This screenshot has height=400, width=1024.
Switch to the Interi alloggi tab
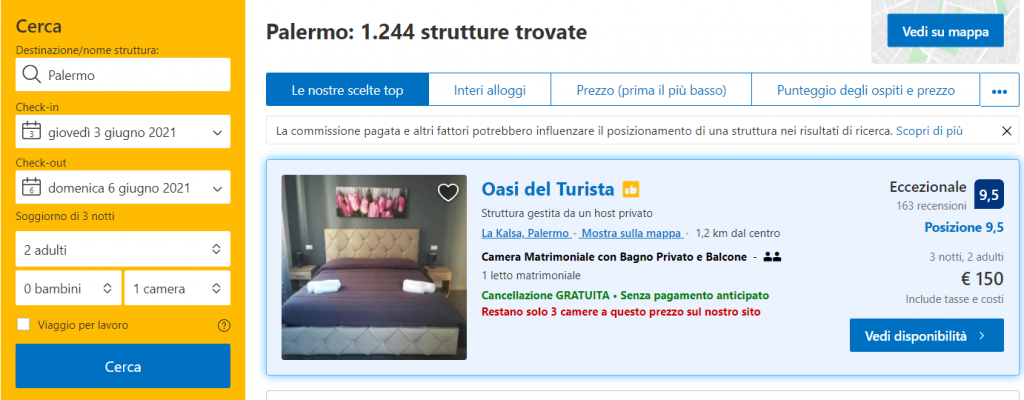click(490, 90)
